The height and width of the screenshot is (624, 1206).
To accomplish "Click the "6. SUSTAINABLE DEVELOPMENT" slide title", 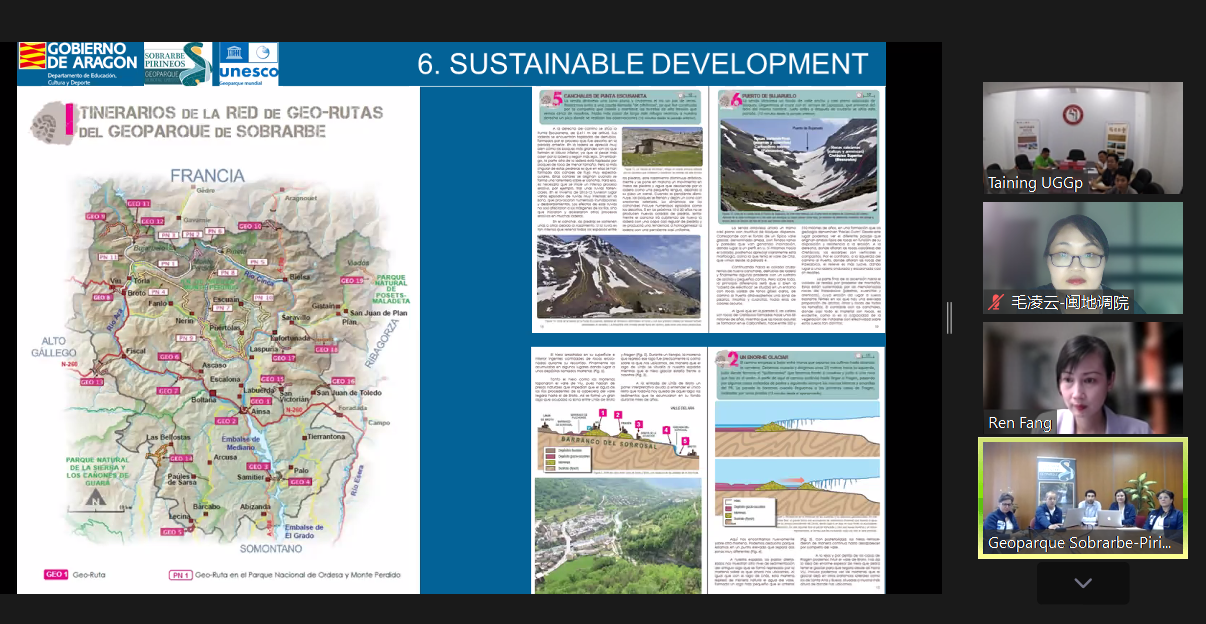I will [x=642, y=64].
